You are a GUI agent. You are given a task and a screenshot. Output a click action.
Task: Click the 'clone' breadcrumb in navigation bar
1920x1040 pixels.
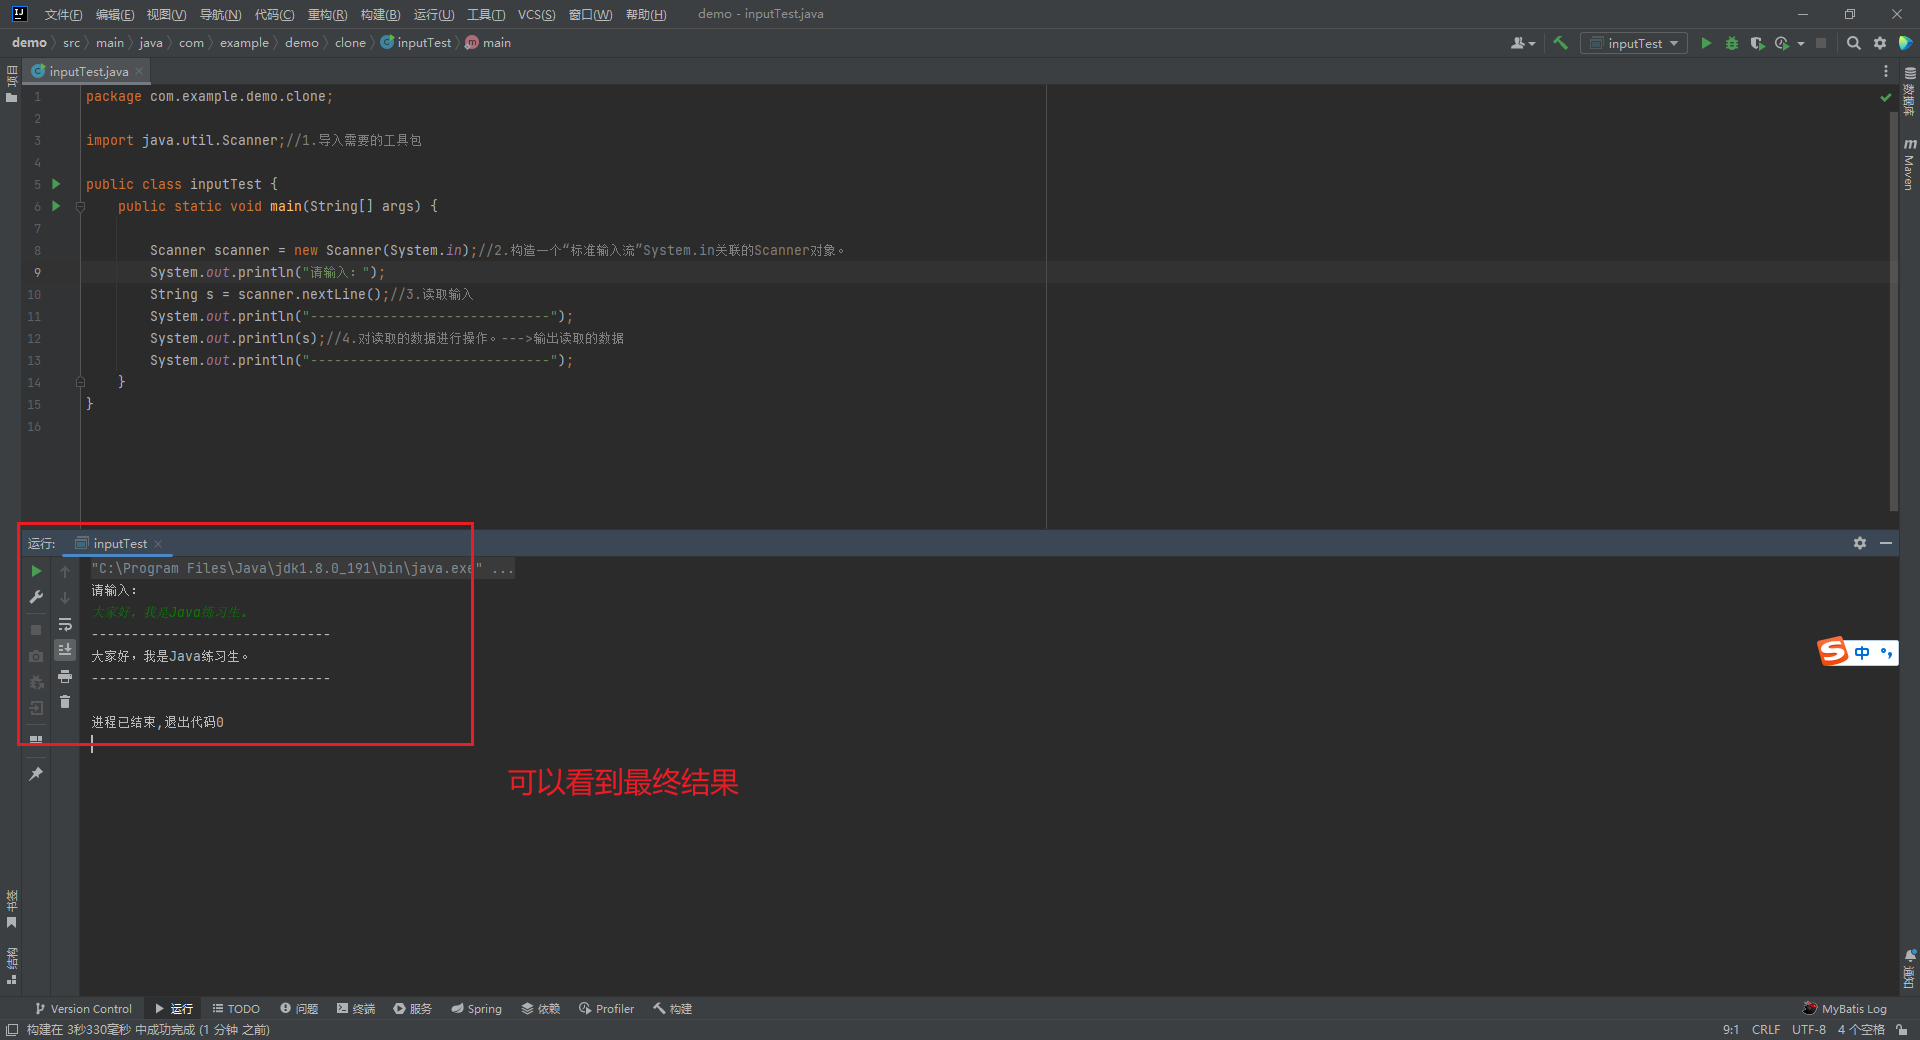[350, 43]
